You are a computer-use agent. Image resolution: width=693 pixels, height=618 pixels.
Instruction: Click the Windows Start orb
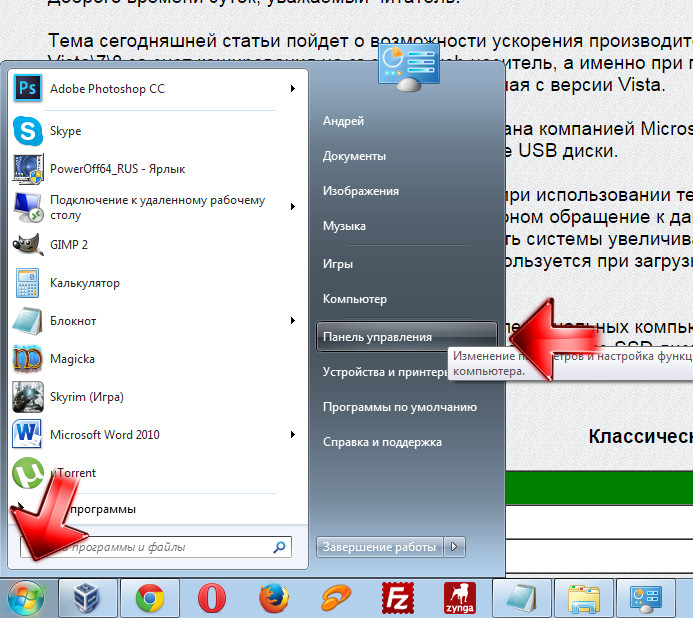click(x=26, y=599)
